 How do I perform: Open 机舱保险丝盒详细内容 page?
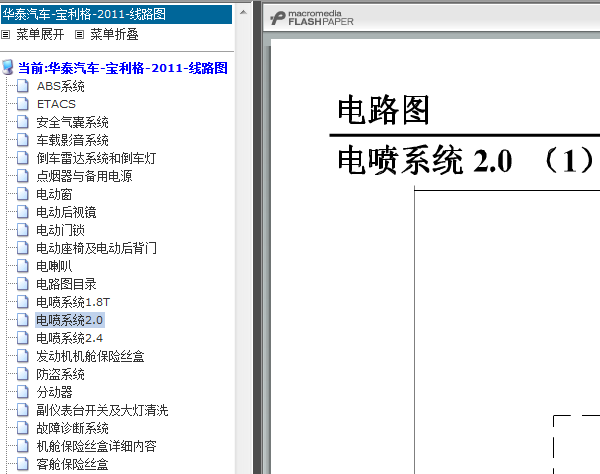[96, 446]
